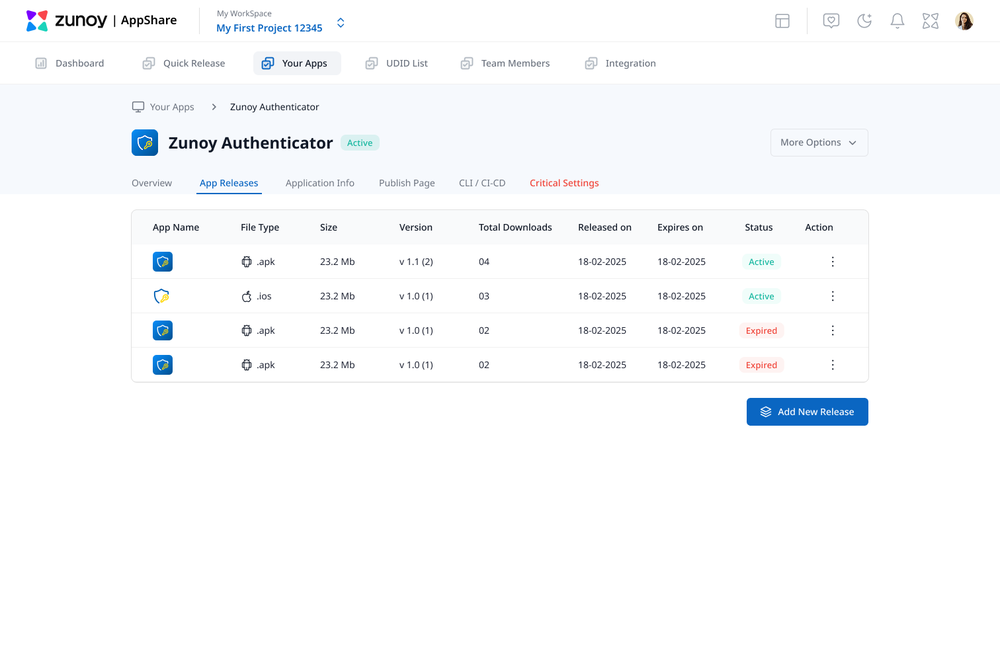Click downloads count 04
Viewport: 1000px width, 649px height.
pos(484,261)
